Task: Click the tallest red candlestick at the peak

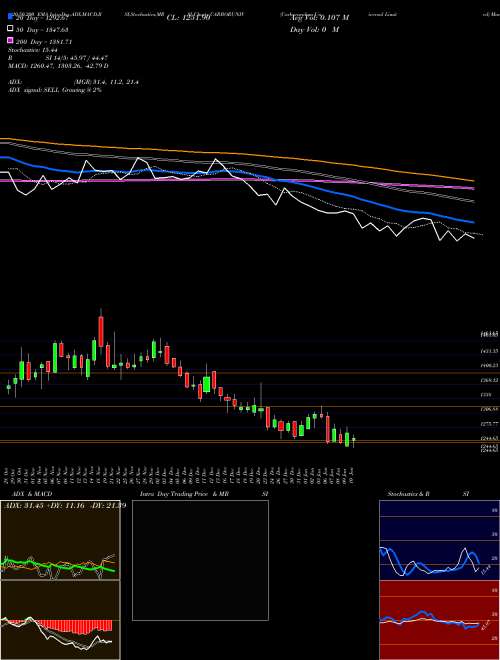Action: [101, 331]
